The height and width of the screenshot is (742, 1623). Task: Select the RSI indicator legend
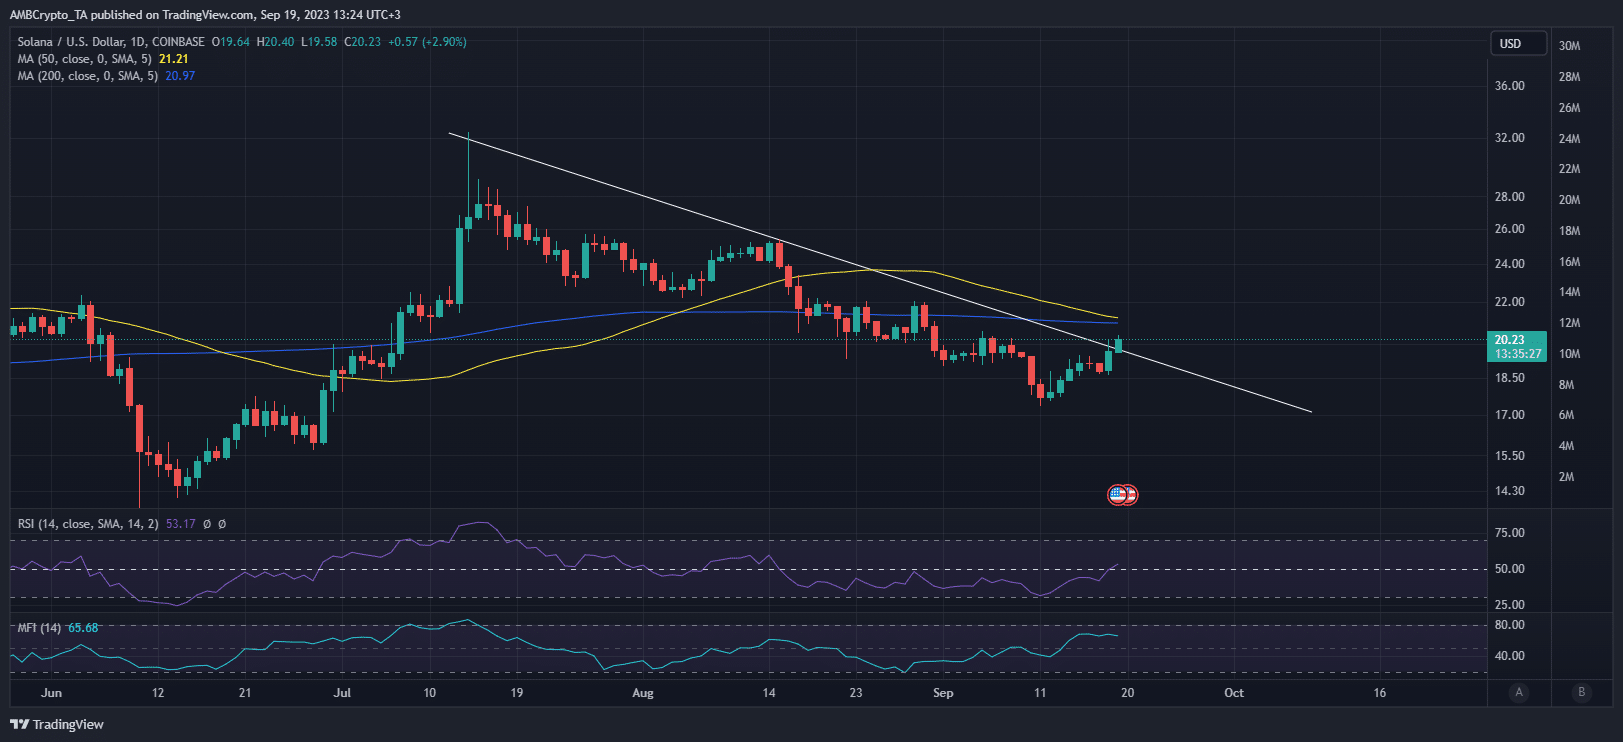click(88, 524)
